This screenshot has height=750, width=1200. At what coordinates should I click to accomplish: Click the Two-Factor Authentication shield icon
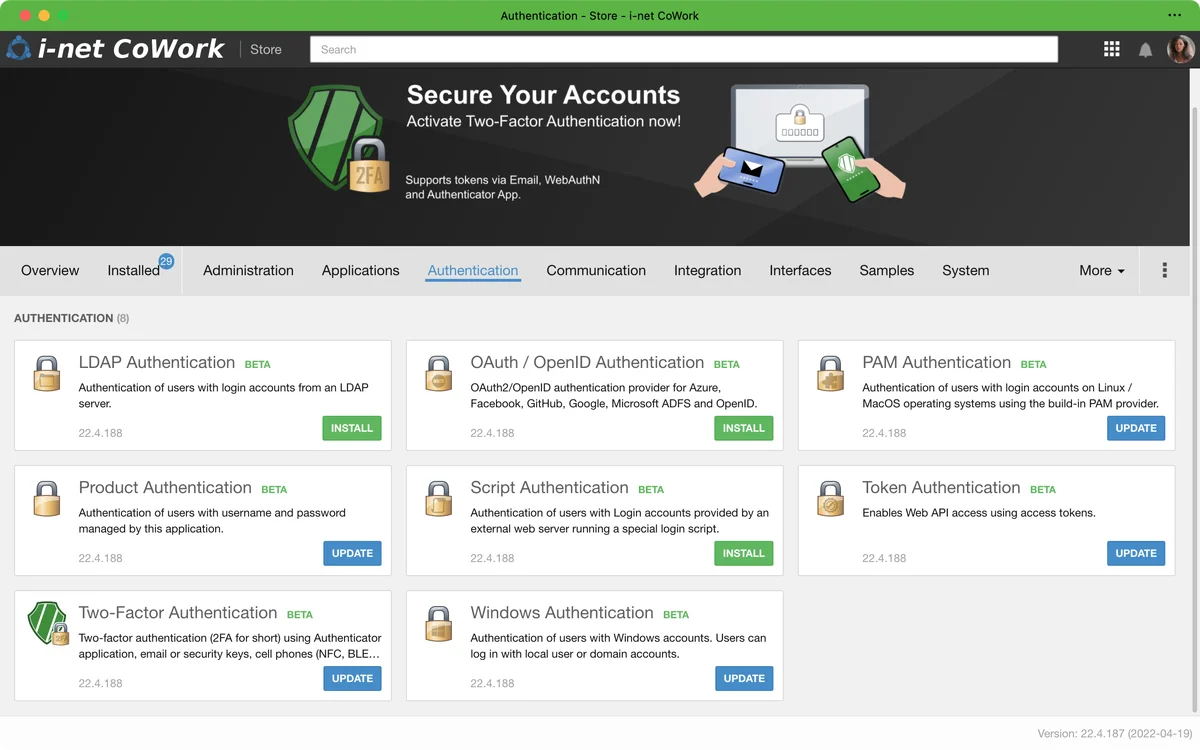47,623
